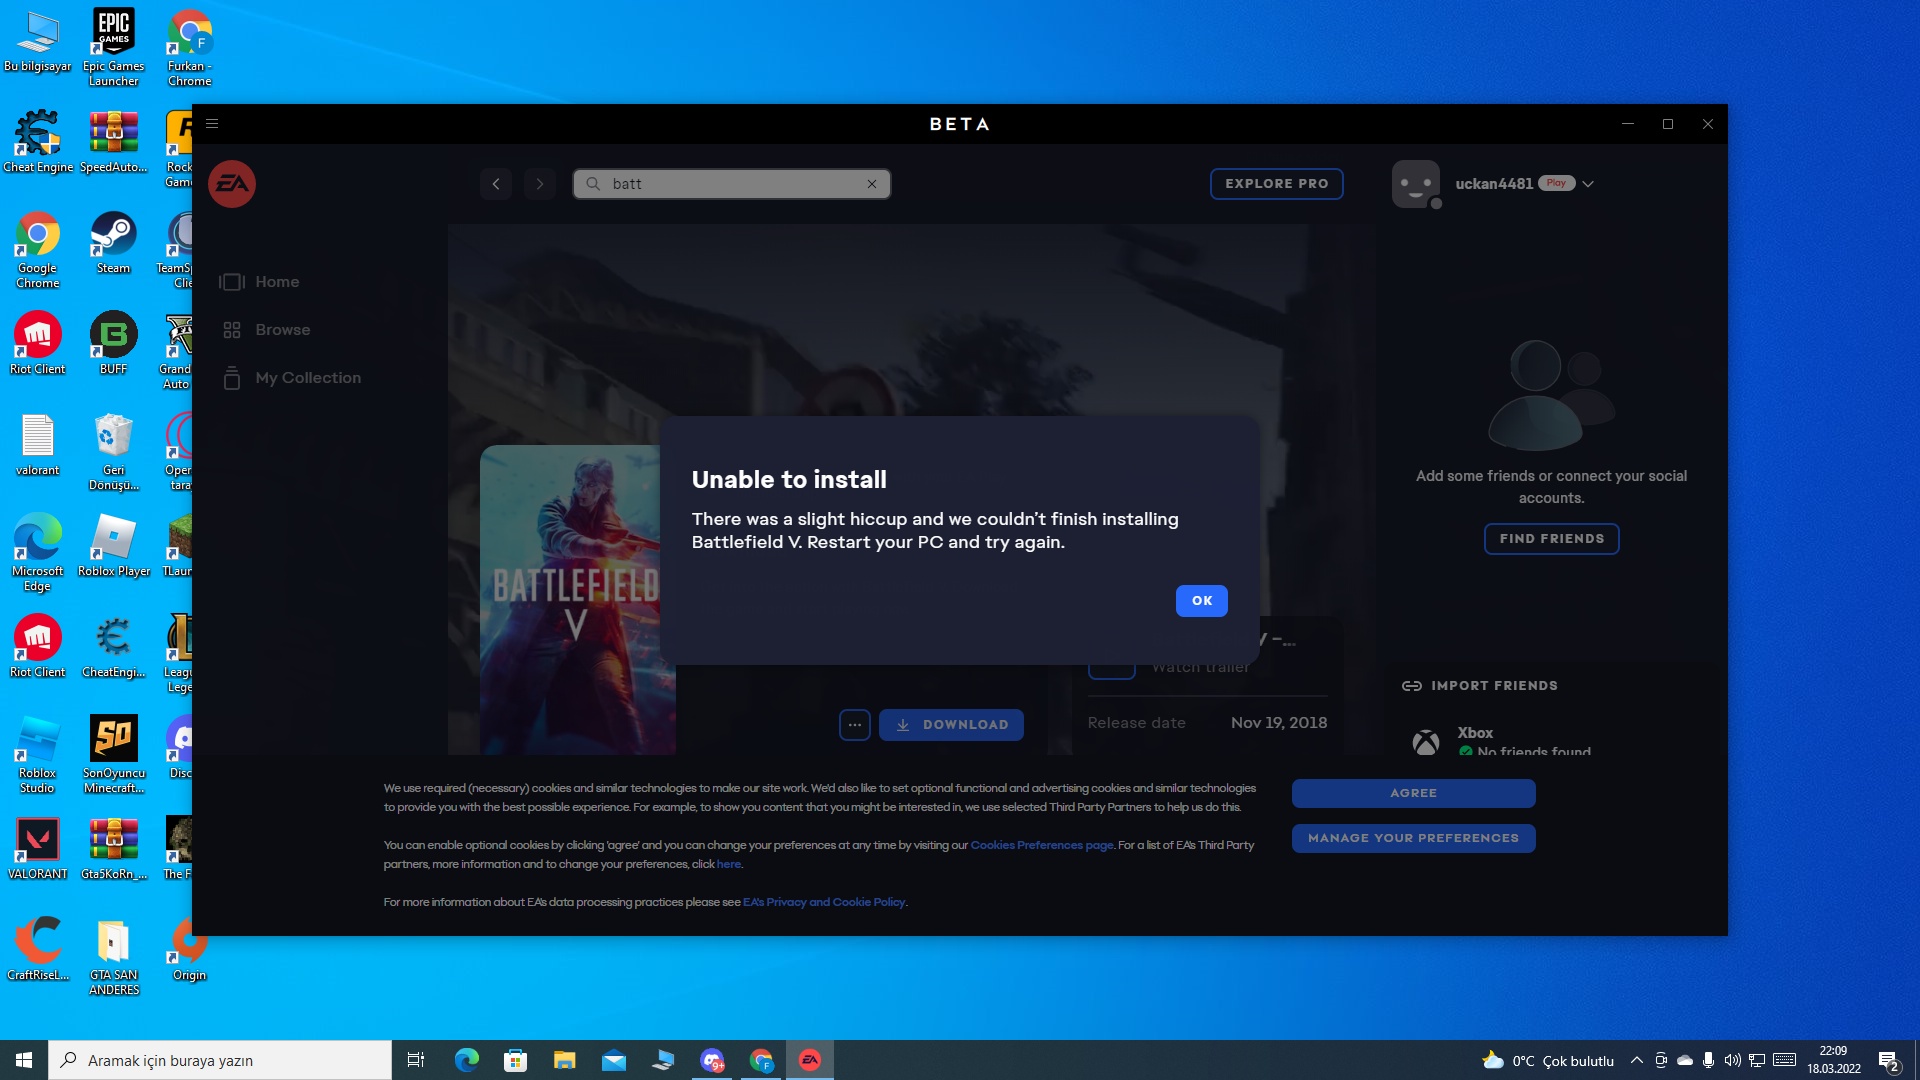Click the DOWNLOAD button for Battlefield V
This screenshot has height=1080, width=1920.
pyautogui.click(x=951, y=725)
